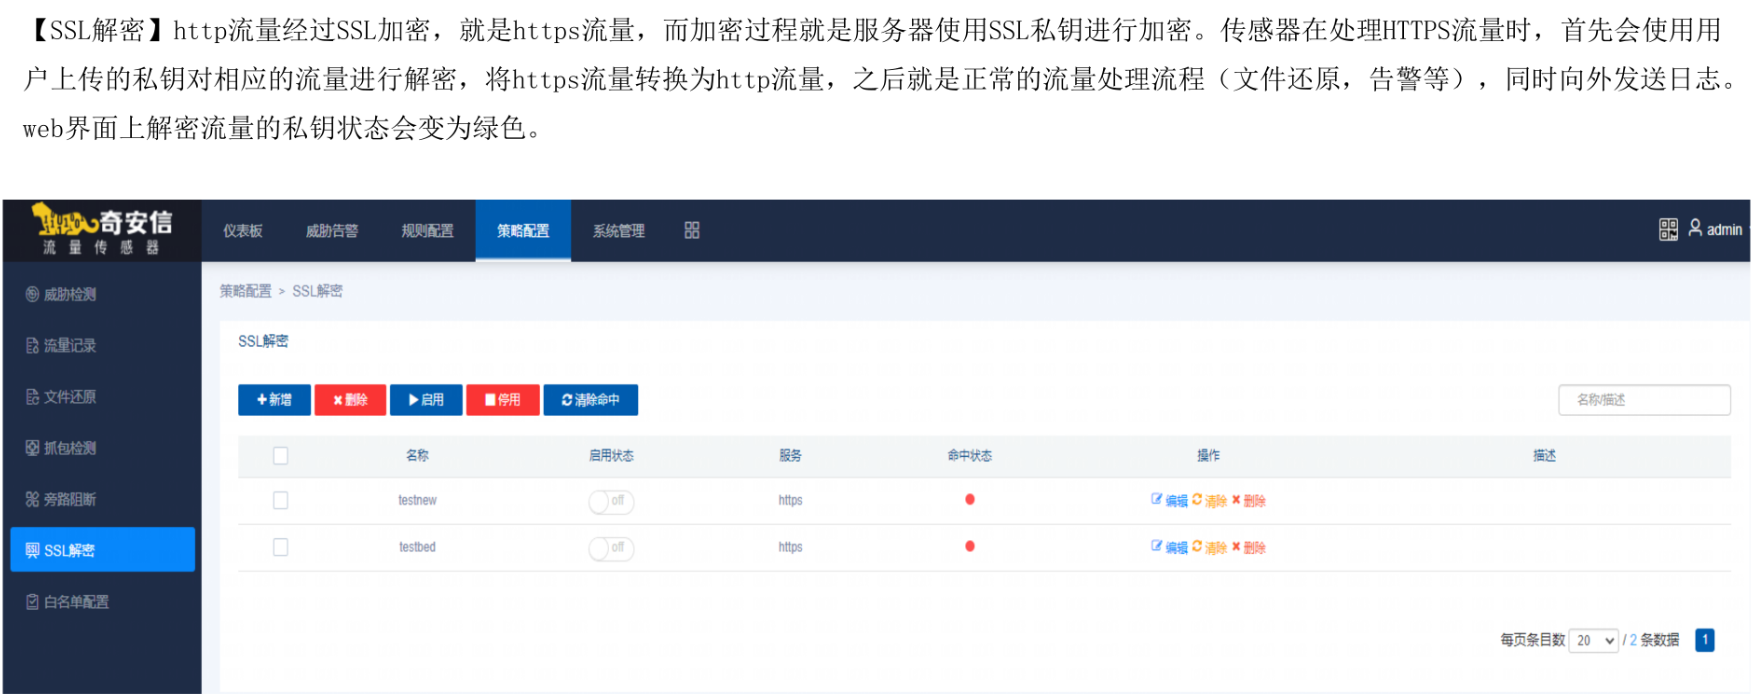
Task: Open the 系统管理 top menu tab
Action: (x=618, y=231)
